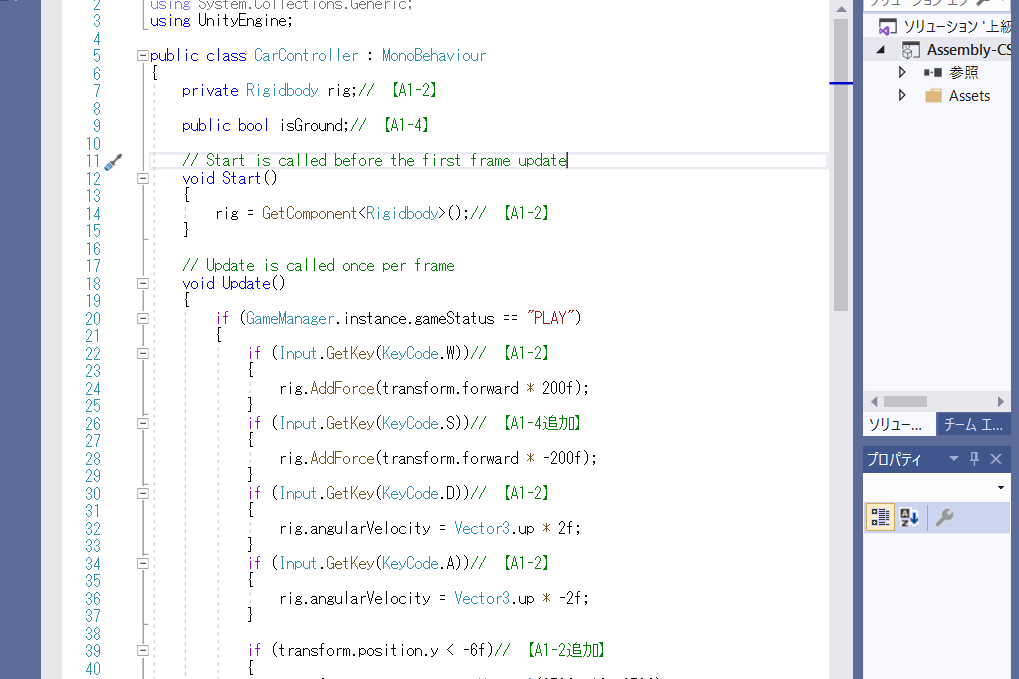Viewport: 1019px width, 679px height.
Task: Click line number 20 in the margin
Action: click(93, 319)
